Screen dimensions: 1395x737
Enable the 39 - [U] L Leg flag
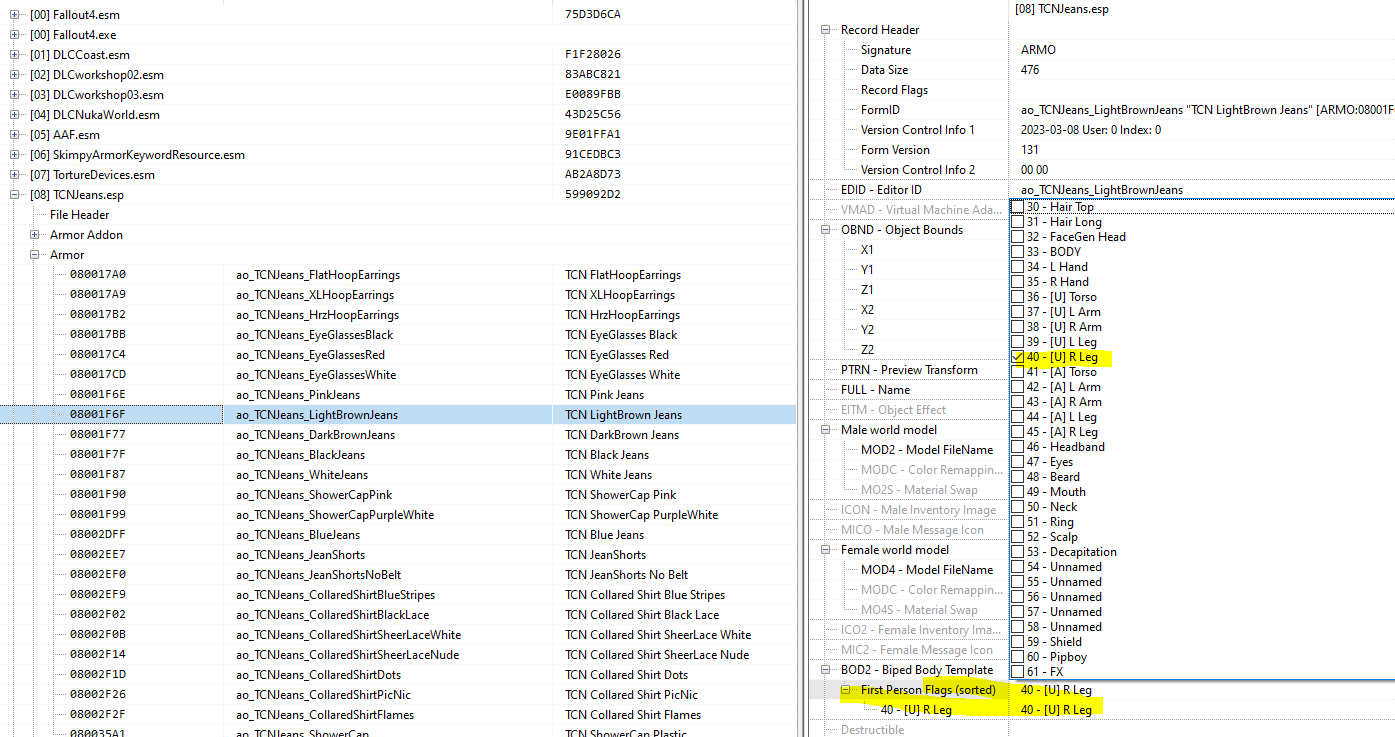pos(1018,342)
